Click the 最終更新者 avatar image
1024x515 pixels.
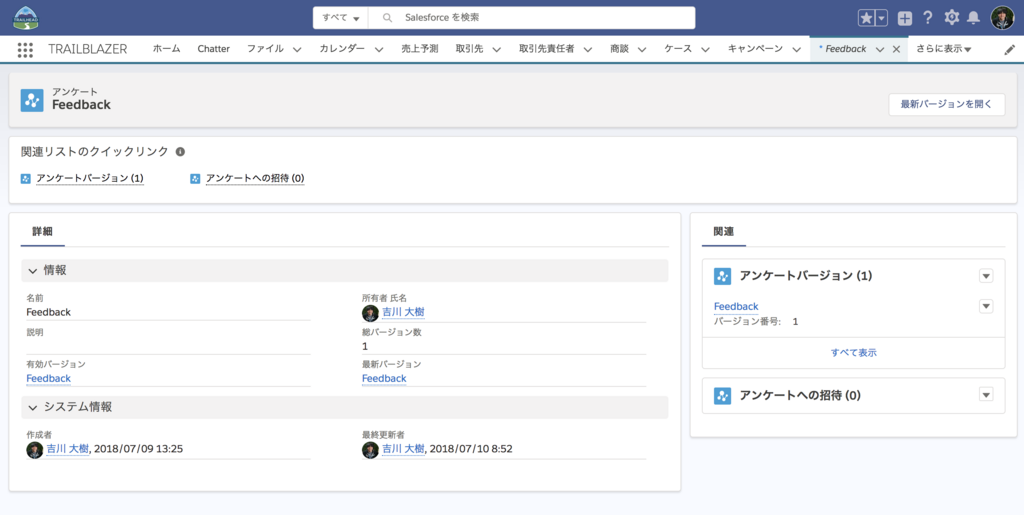pos(370,450)
